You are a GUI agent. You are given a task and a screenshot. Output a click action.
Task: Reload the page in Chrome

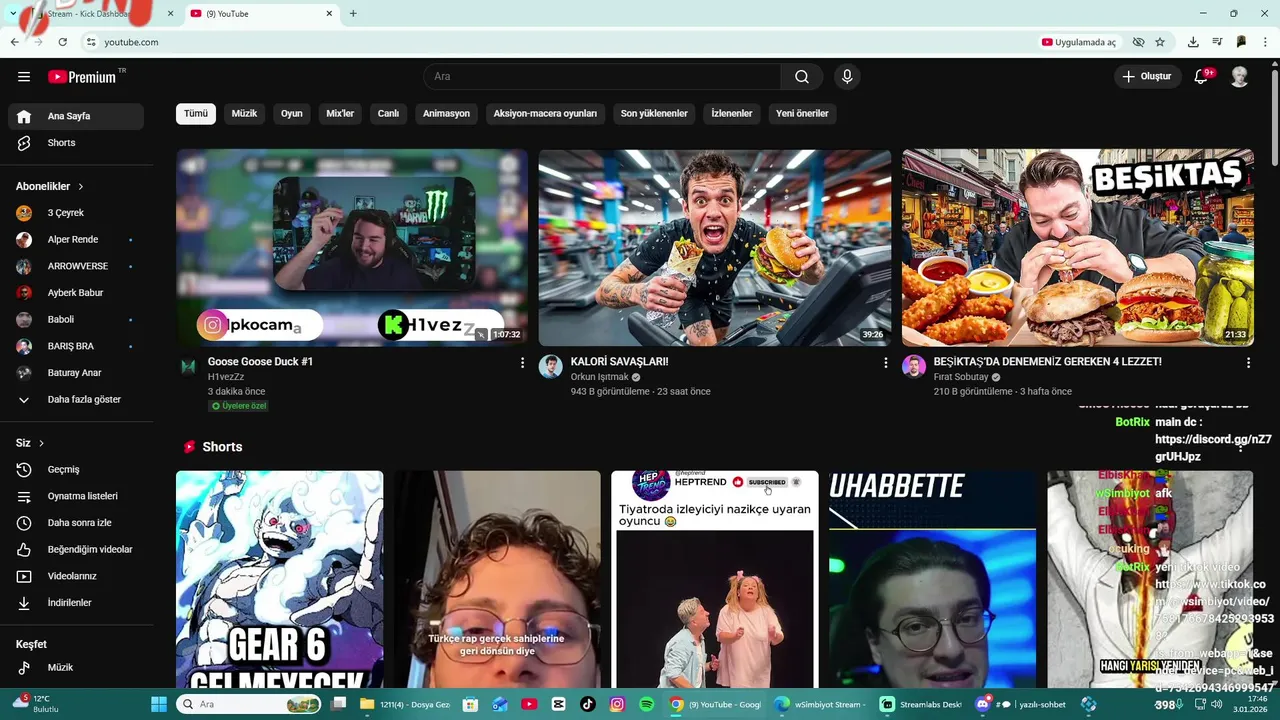point(62,42)
